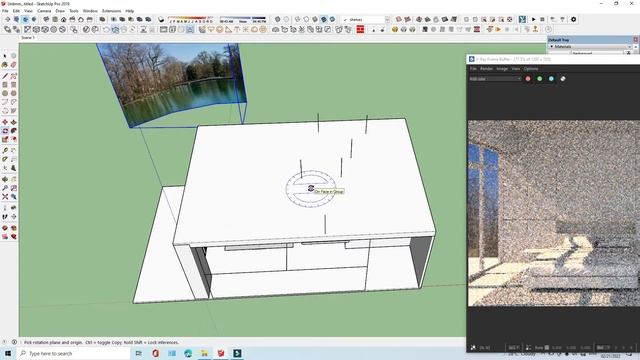
Task: Adjust the month shadow date slider
Action: point(191,19)
